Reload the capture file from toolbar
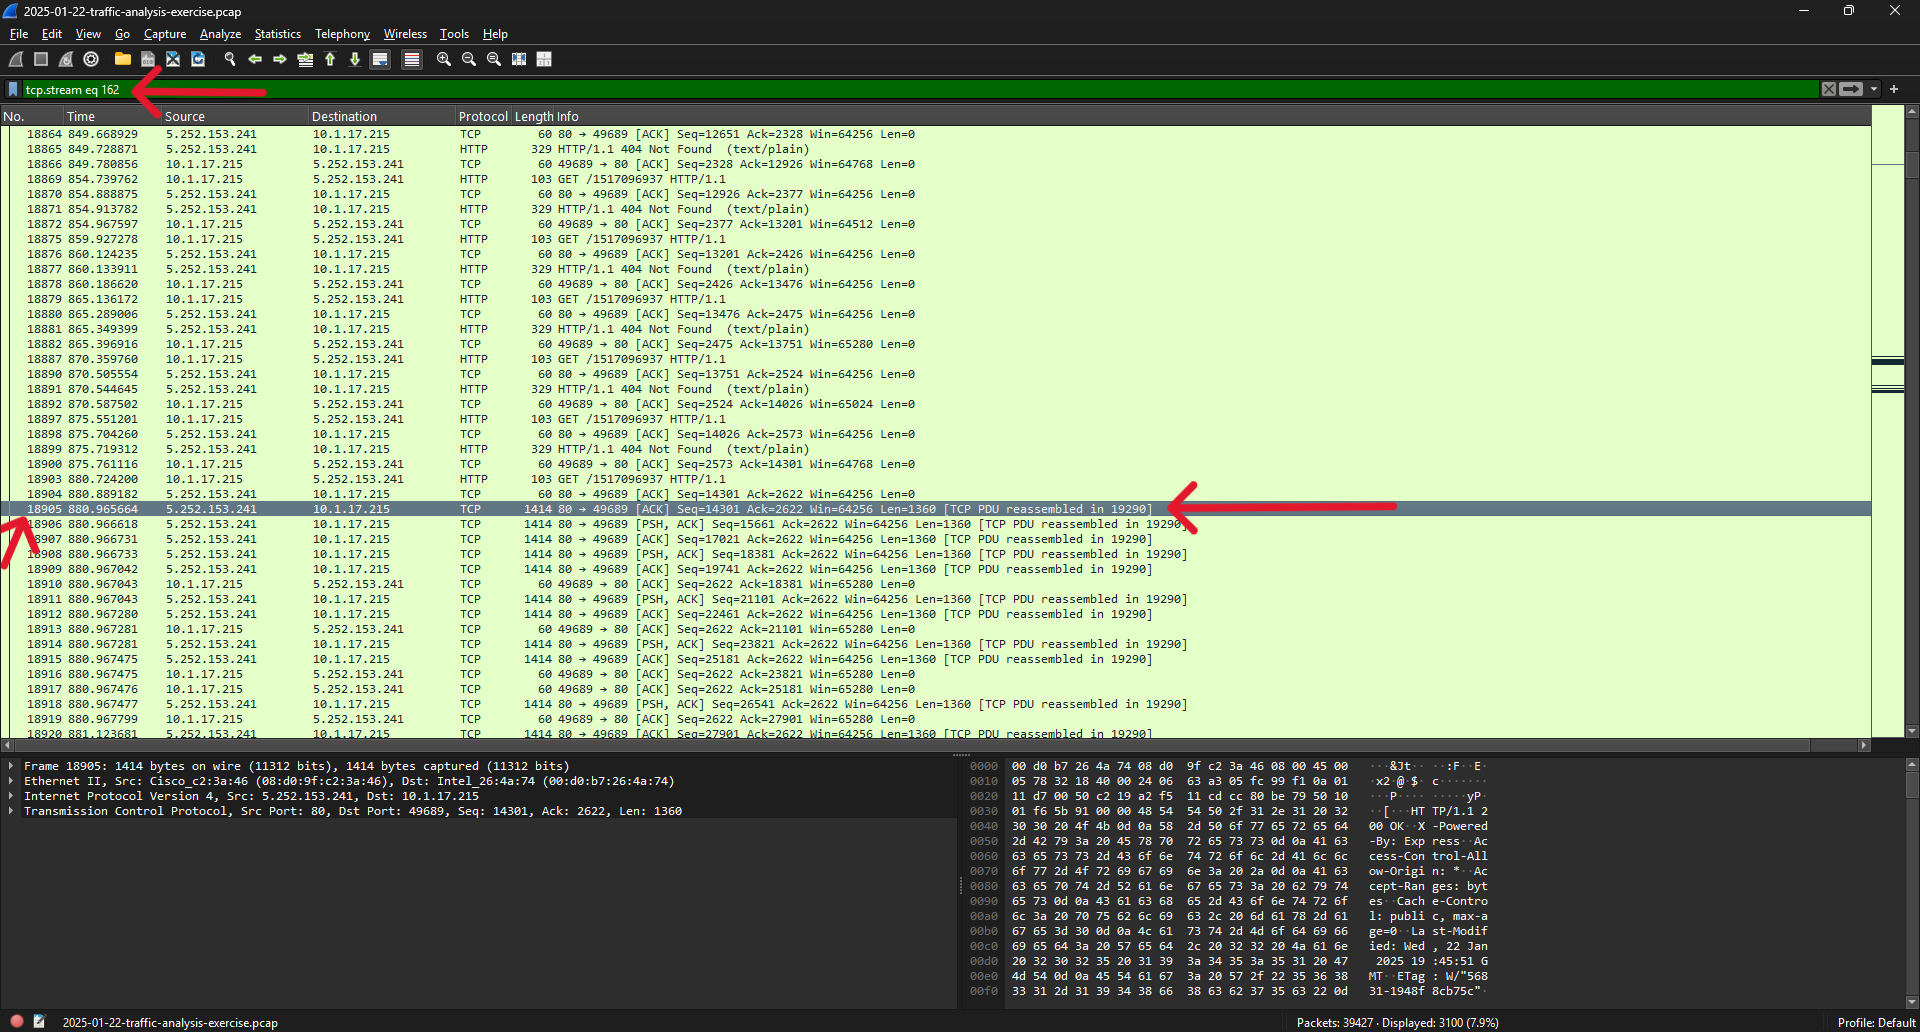 pos(198,60)
